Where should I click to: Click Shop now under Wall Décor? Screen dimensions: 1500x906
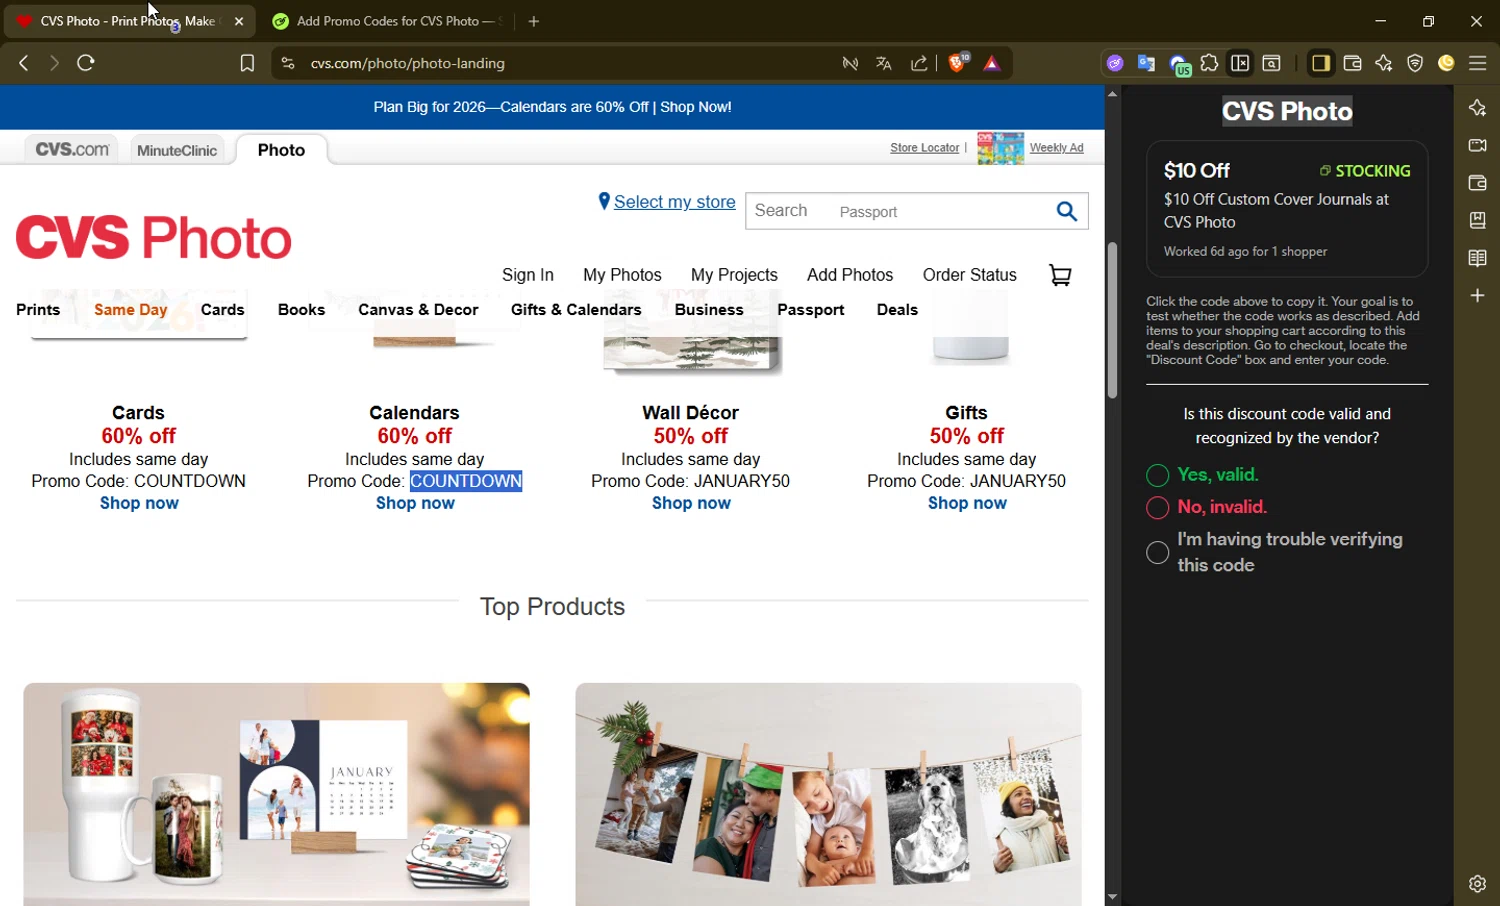click(691, 504)
